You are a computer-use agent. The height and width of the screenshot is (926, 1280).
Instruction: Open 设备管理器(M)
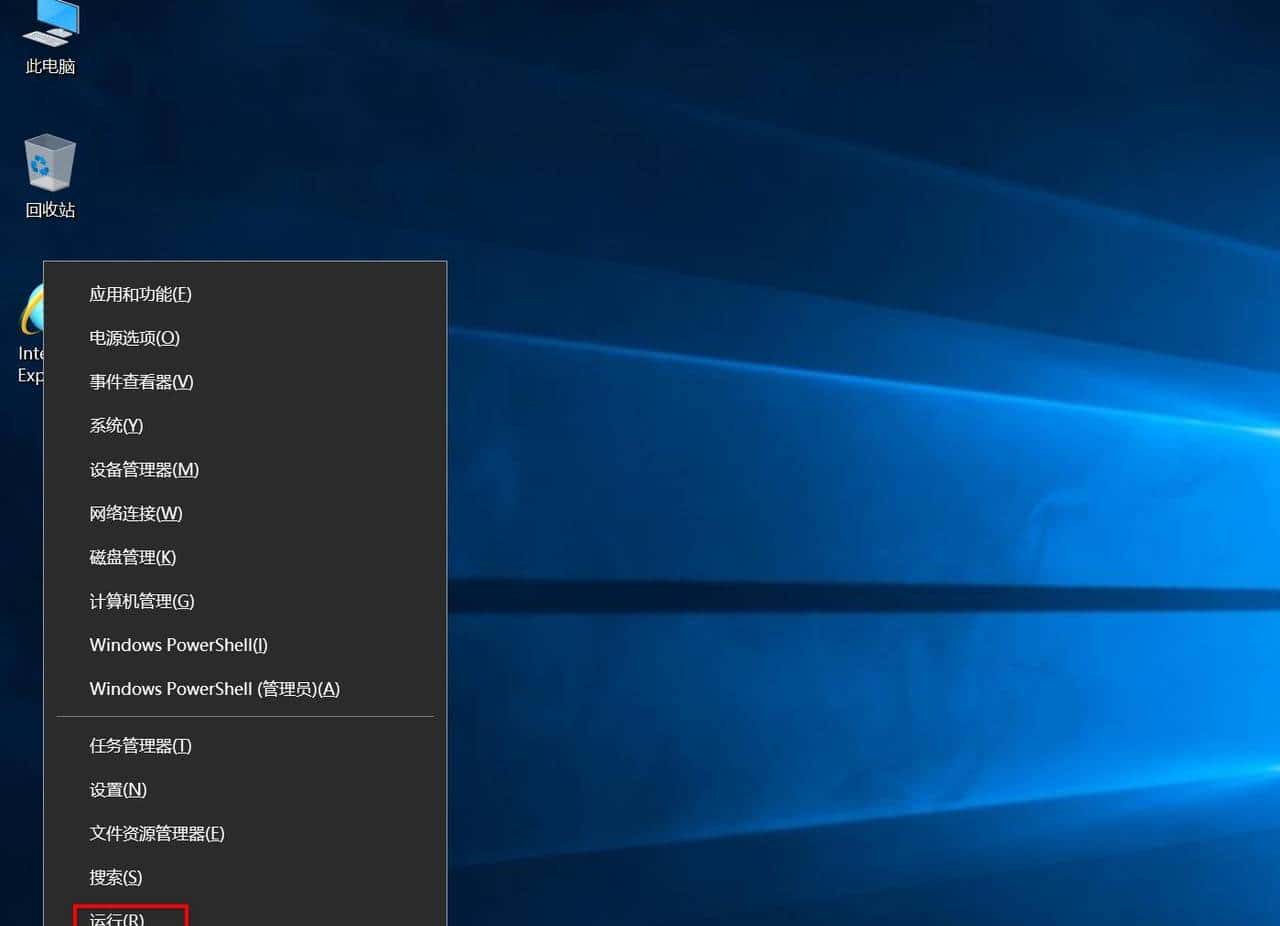pyautogui.click(x=144, y=469)
